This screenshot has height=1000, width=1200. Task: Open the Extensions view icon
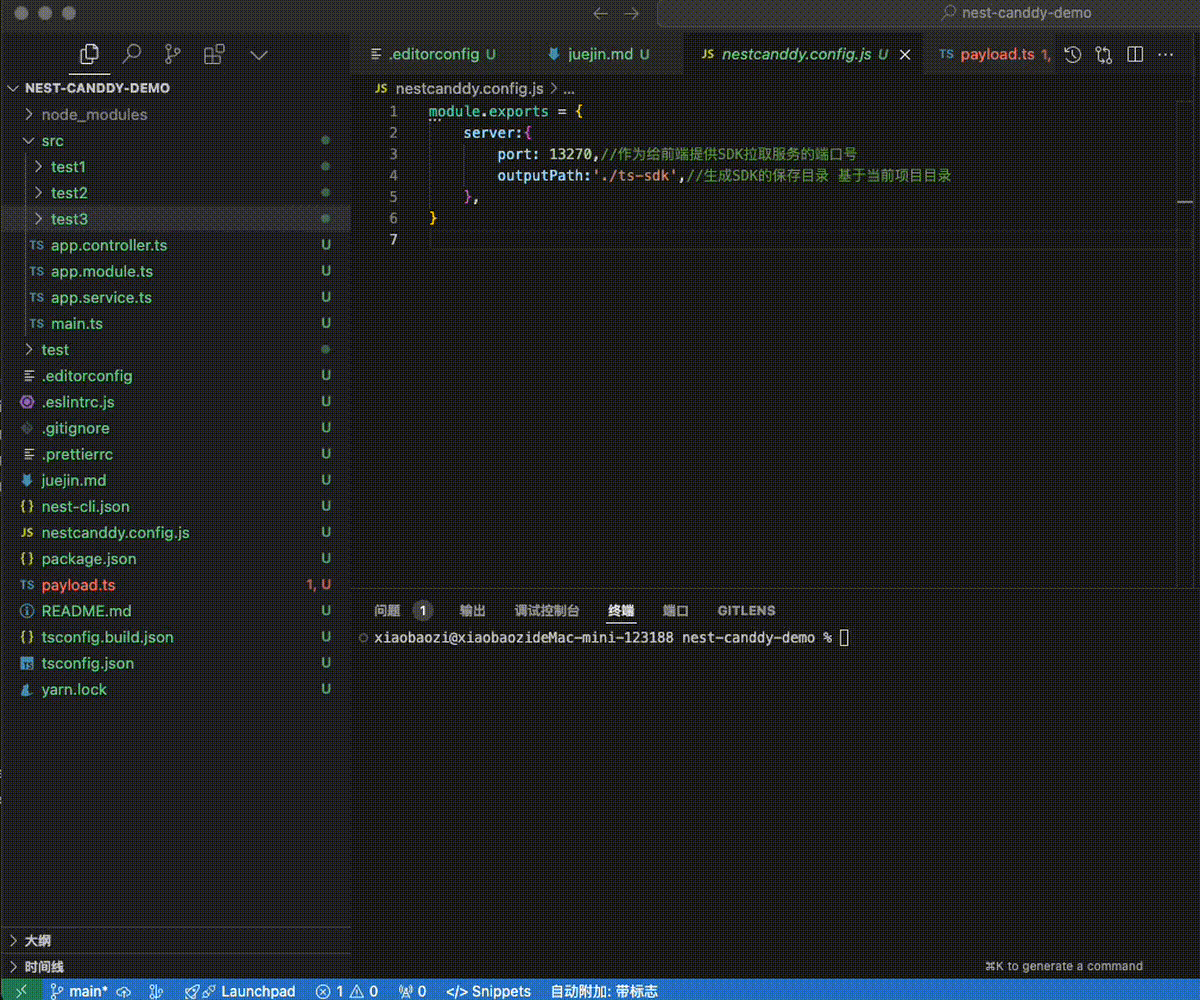(x=214, y=55)
